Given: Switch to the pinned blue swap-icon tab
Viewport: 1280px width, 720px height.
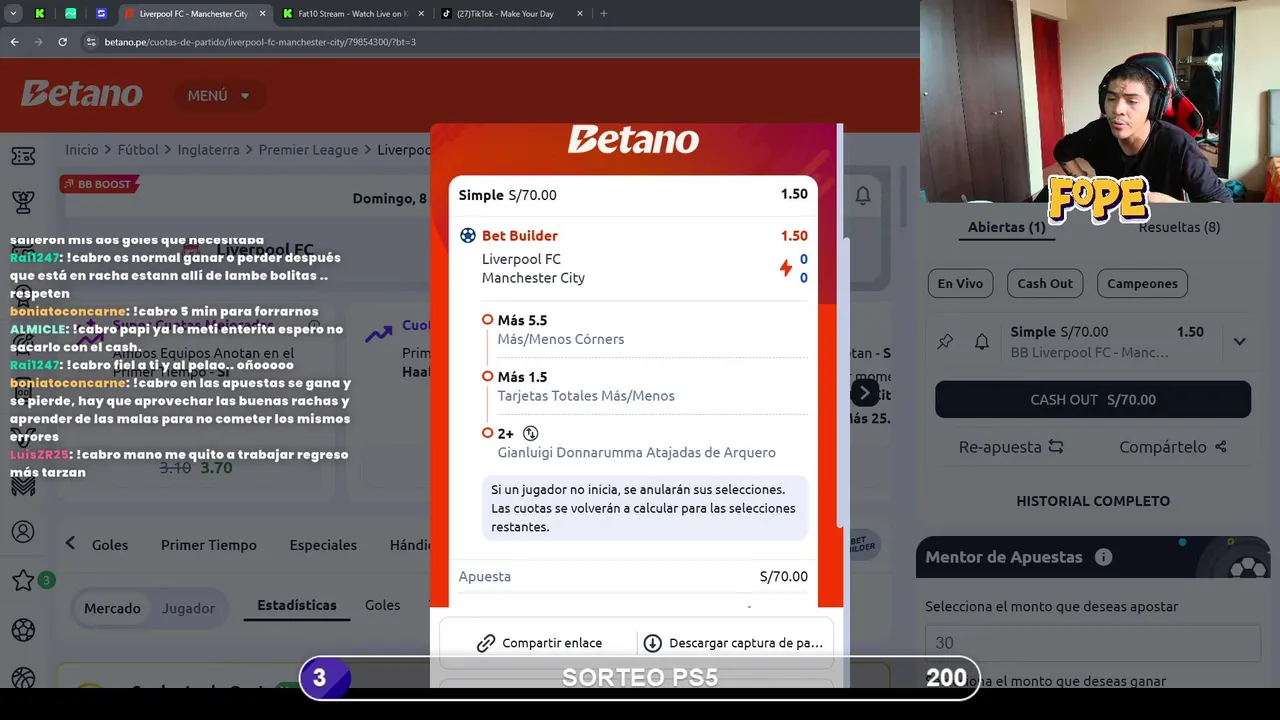Looking at the screenshot, I should pos(100,14).
